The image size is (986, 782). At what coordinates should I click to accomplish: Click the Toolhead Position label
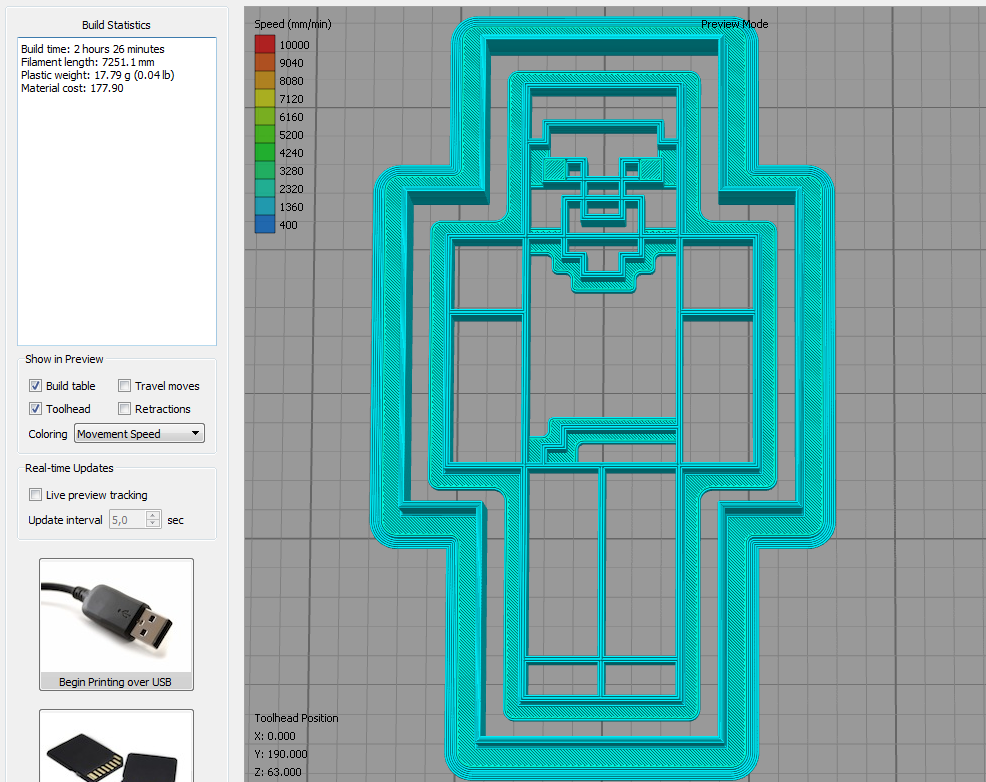296,718
